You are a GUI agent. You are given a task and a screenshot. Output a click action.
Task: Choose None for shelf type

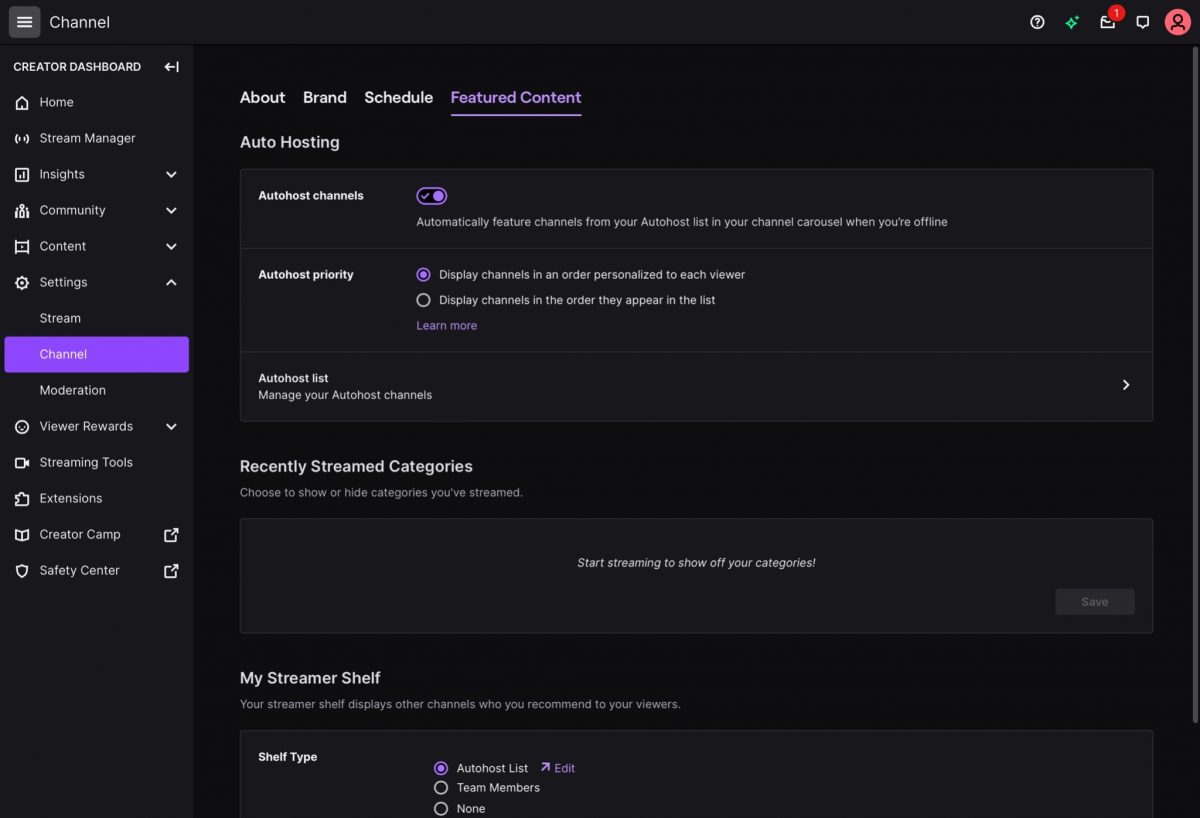pyautogui.click(x=441, y=808)
